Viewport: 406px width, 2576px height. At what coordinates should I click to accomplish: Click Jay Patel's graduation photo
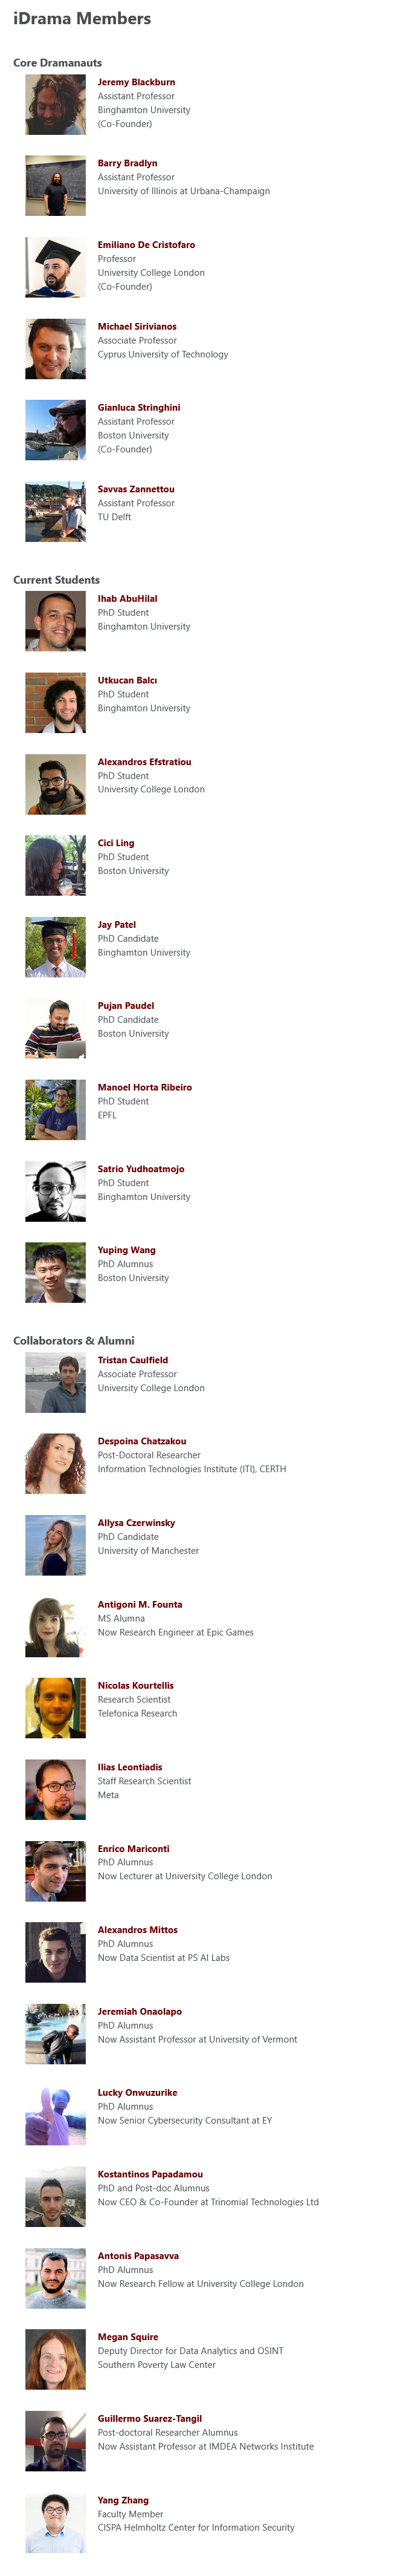[x=55, y=947]
